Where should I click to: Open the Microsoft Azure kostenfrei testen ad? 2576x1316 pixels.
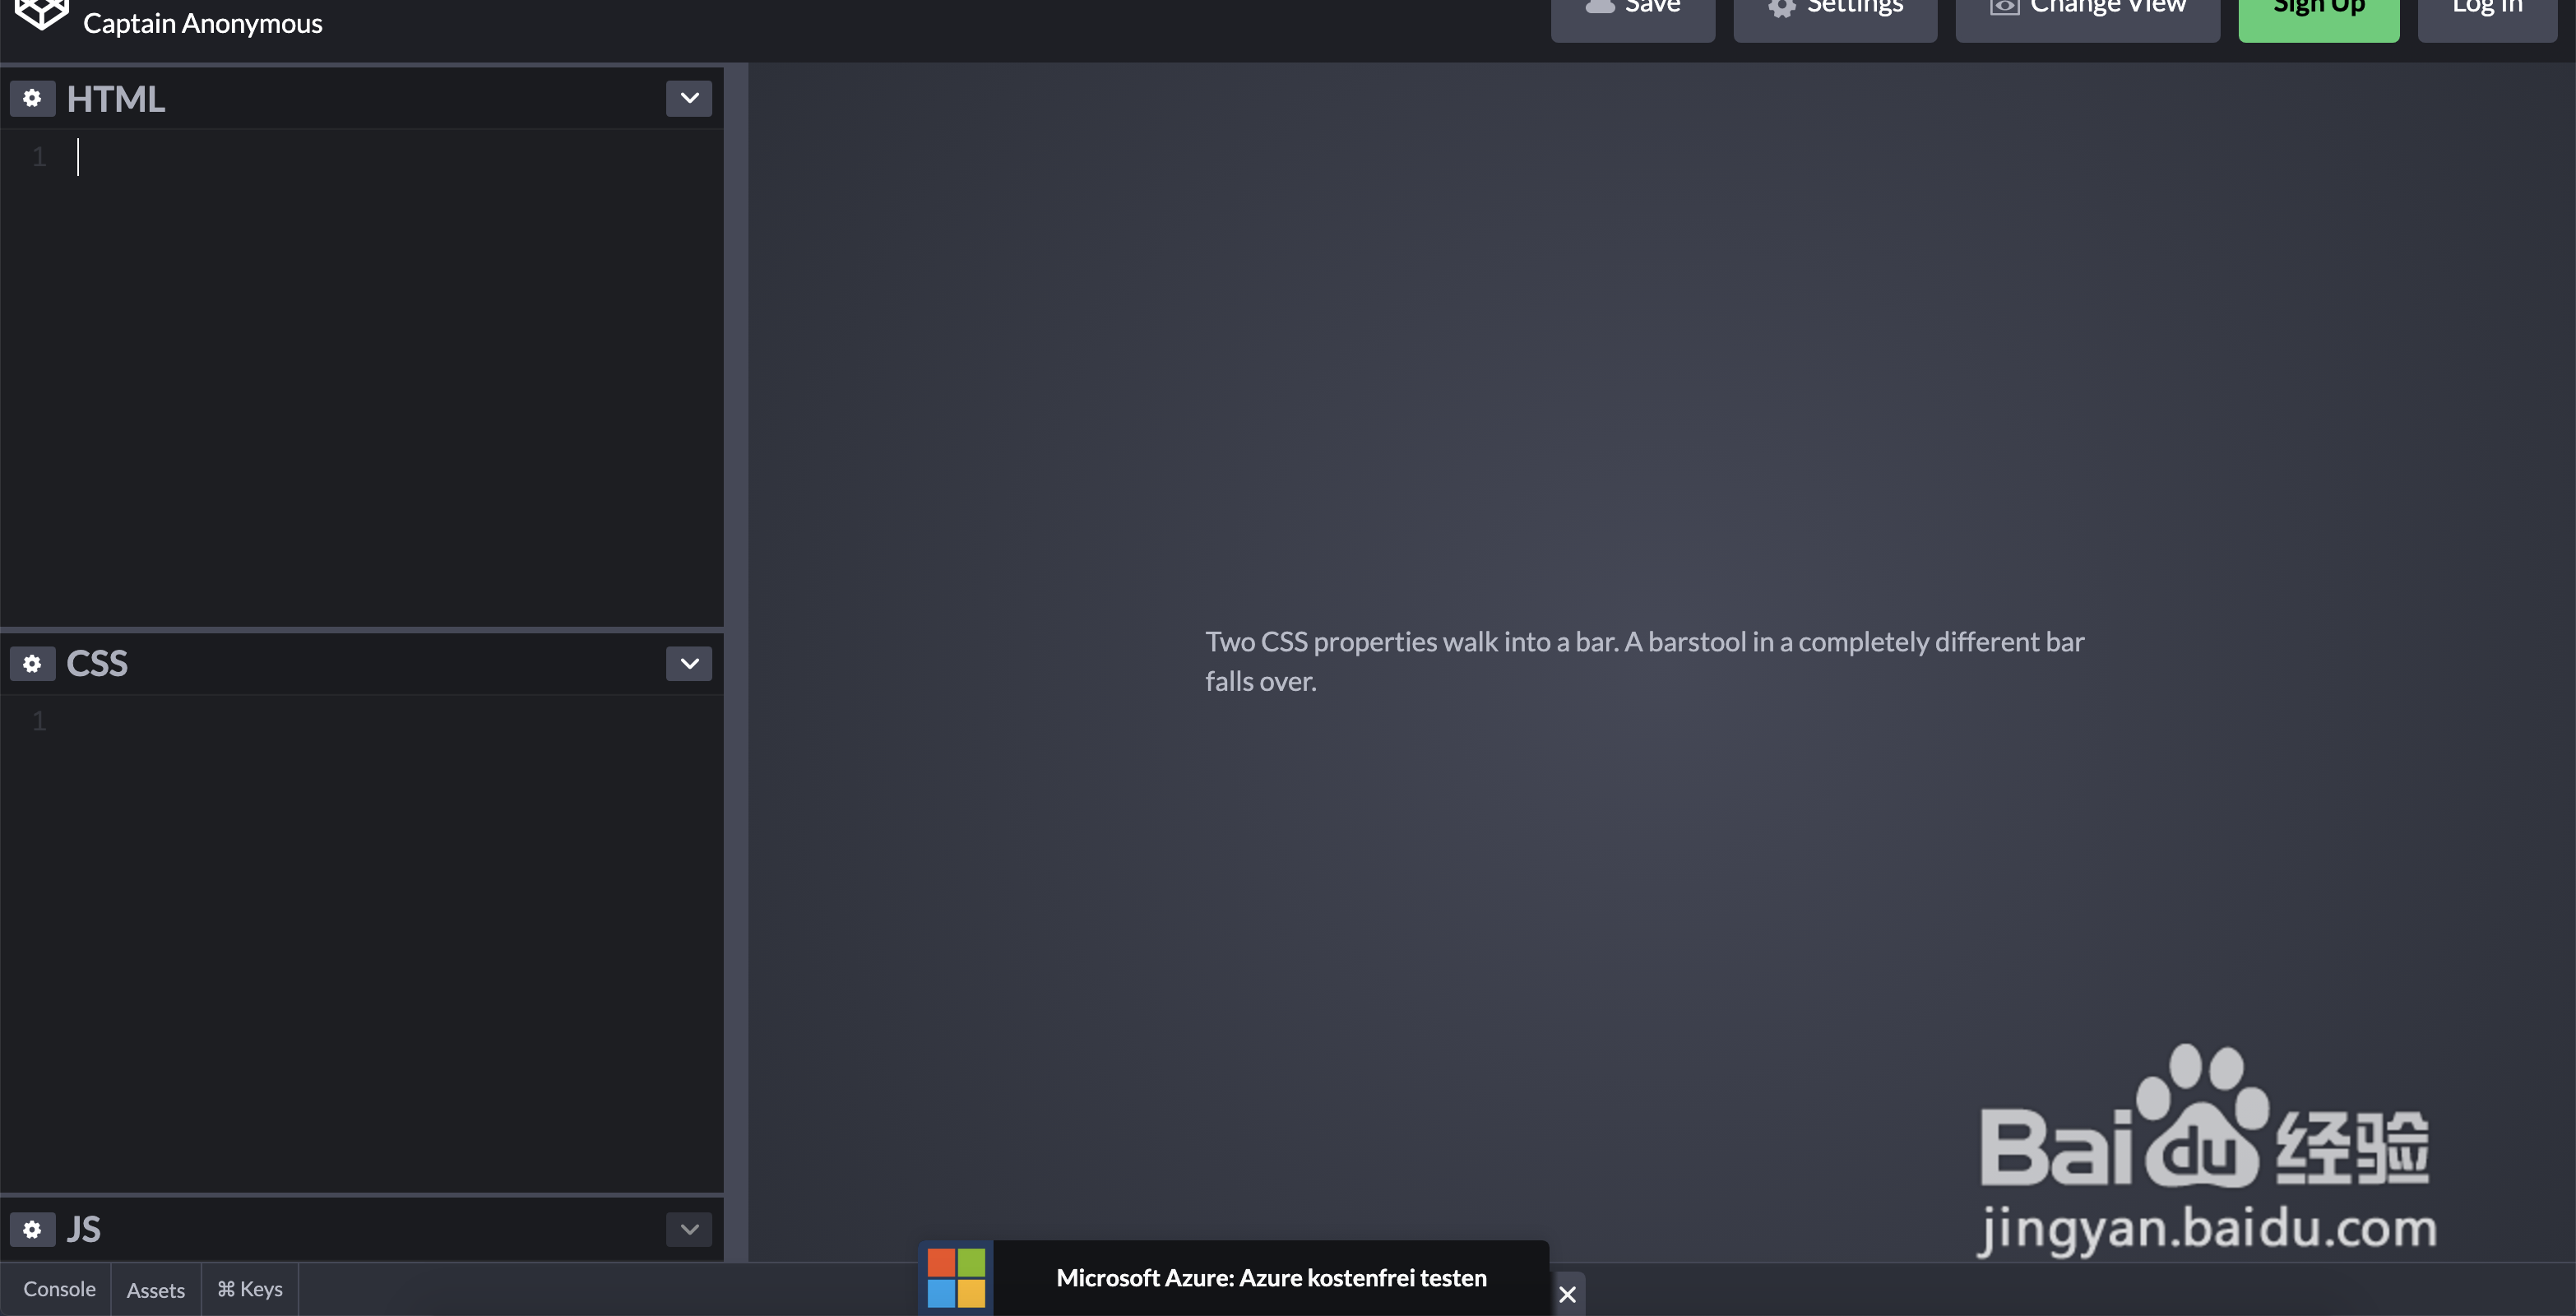(x=1271, y=1278)
